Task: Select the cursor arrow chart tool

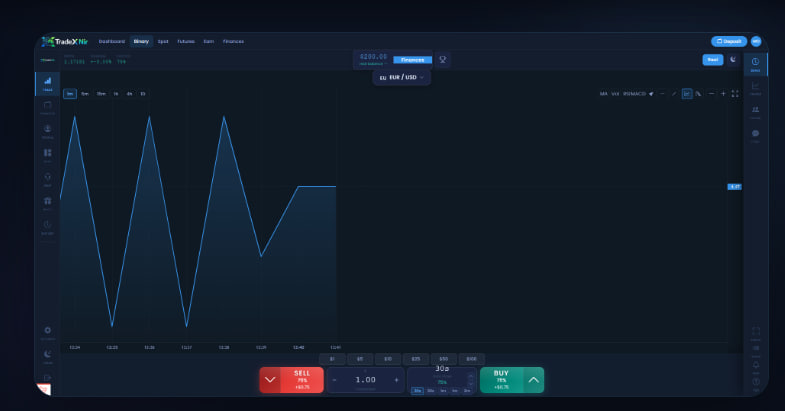Action: coord(651,94)
